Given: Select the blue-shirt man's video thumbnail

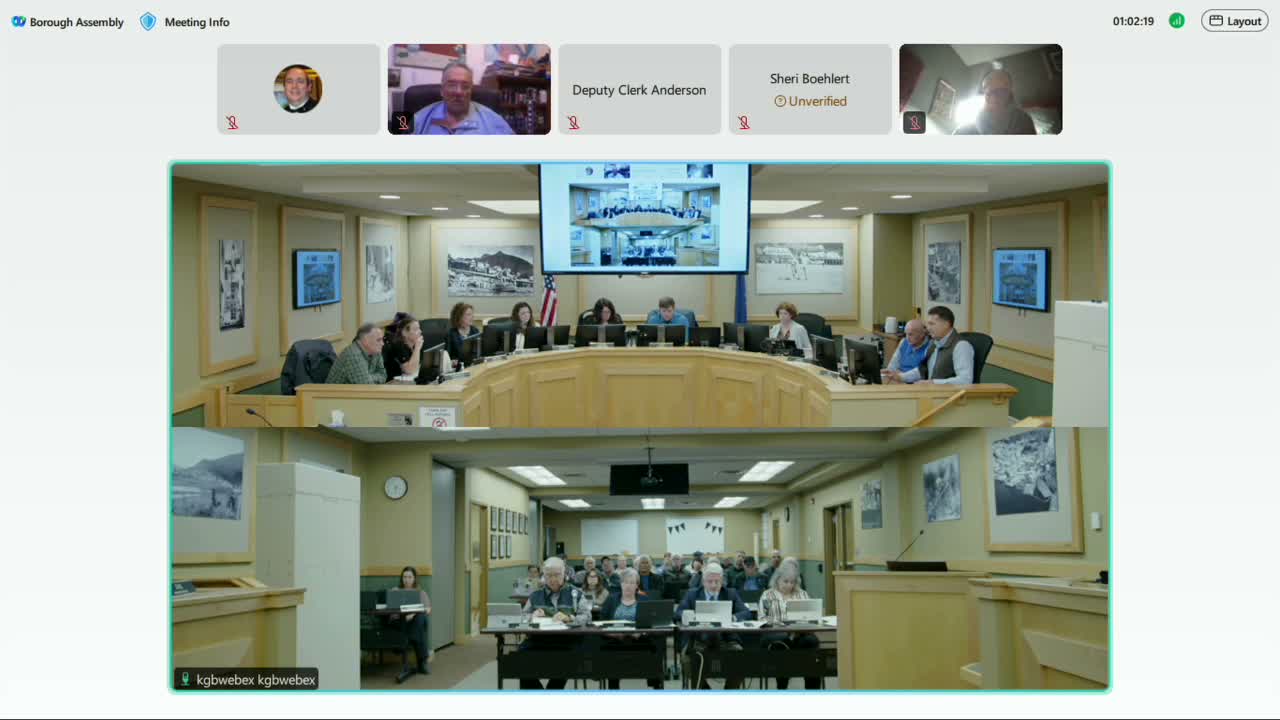Looking at the screenshot, I should (469, 89).
